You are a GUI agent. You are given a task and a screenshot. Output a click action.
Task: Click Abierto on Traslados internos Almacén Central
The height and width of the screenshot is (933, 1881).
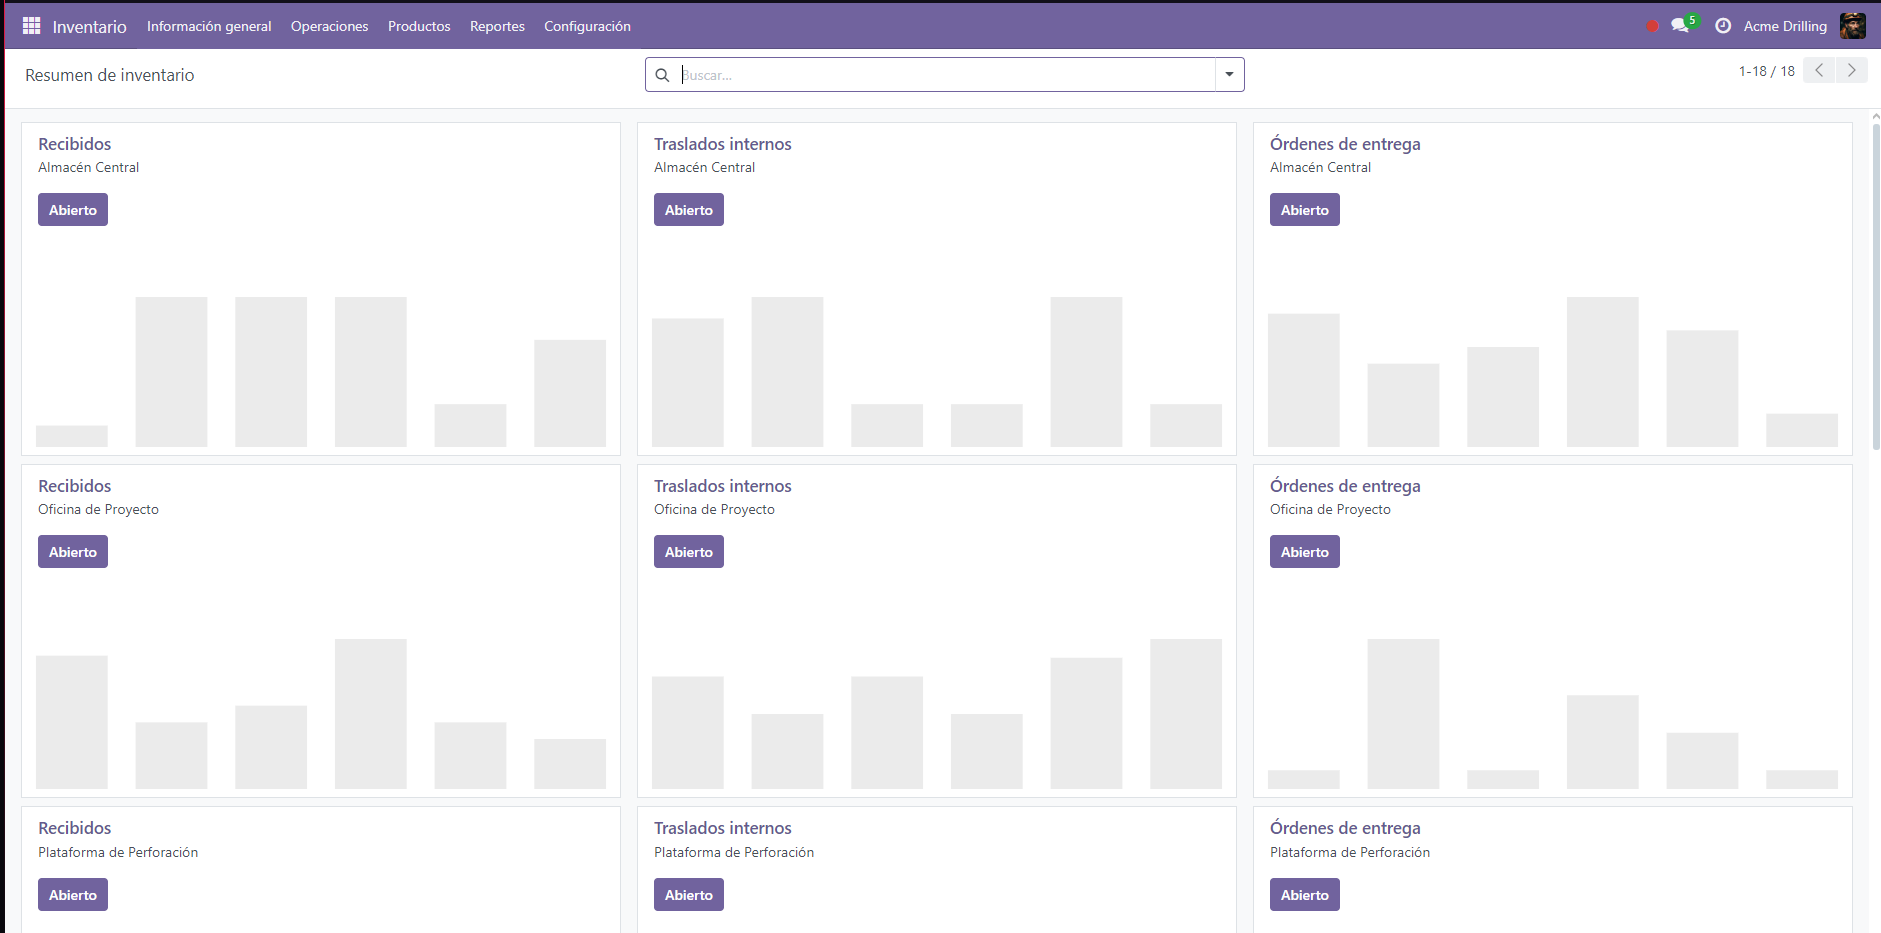click(689, 210)
